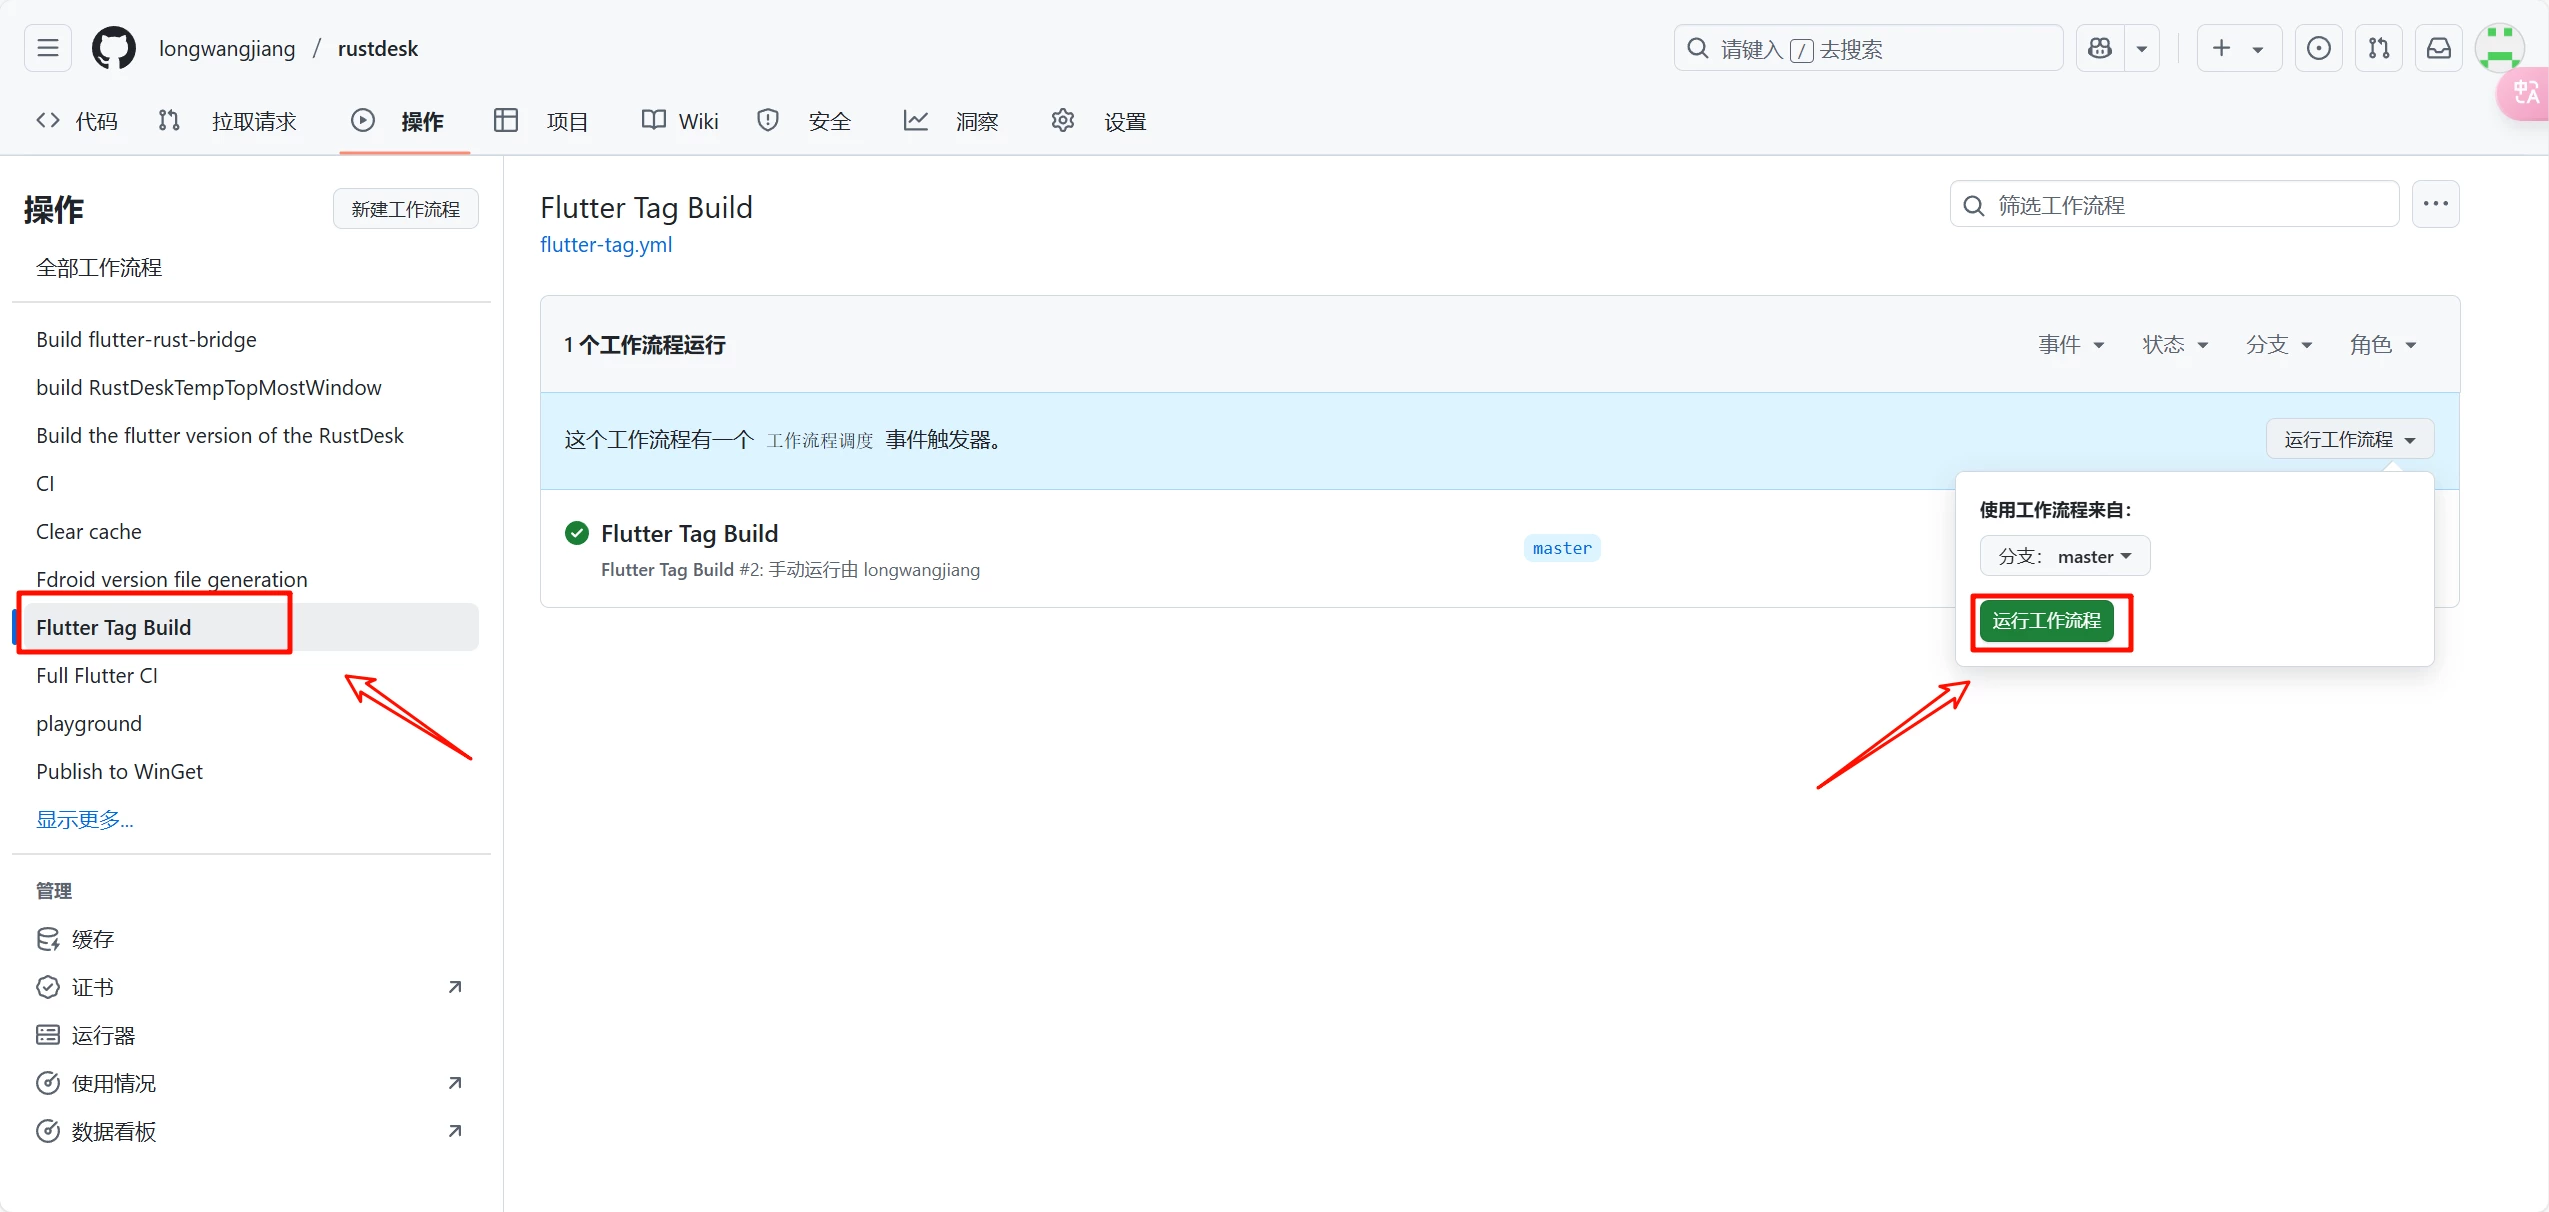Open the flutter-tag.yml file link

(606, 245)
